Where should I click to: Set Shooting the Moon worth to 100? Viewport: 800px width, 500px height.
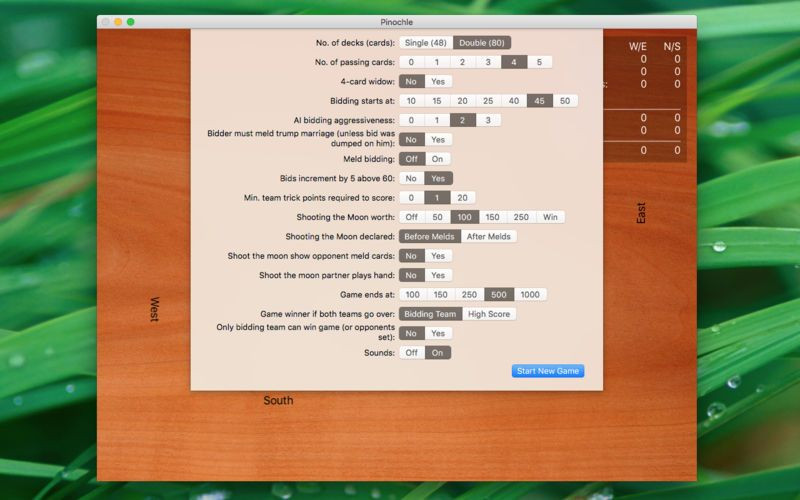pos(464,217)
